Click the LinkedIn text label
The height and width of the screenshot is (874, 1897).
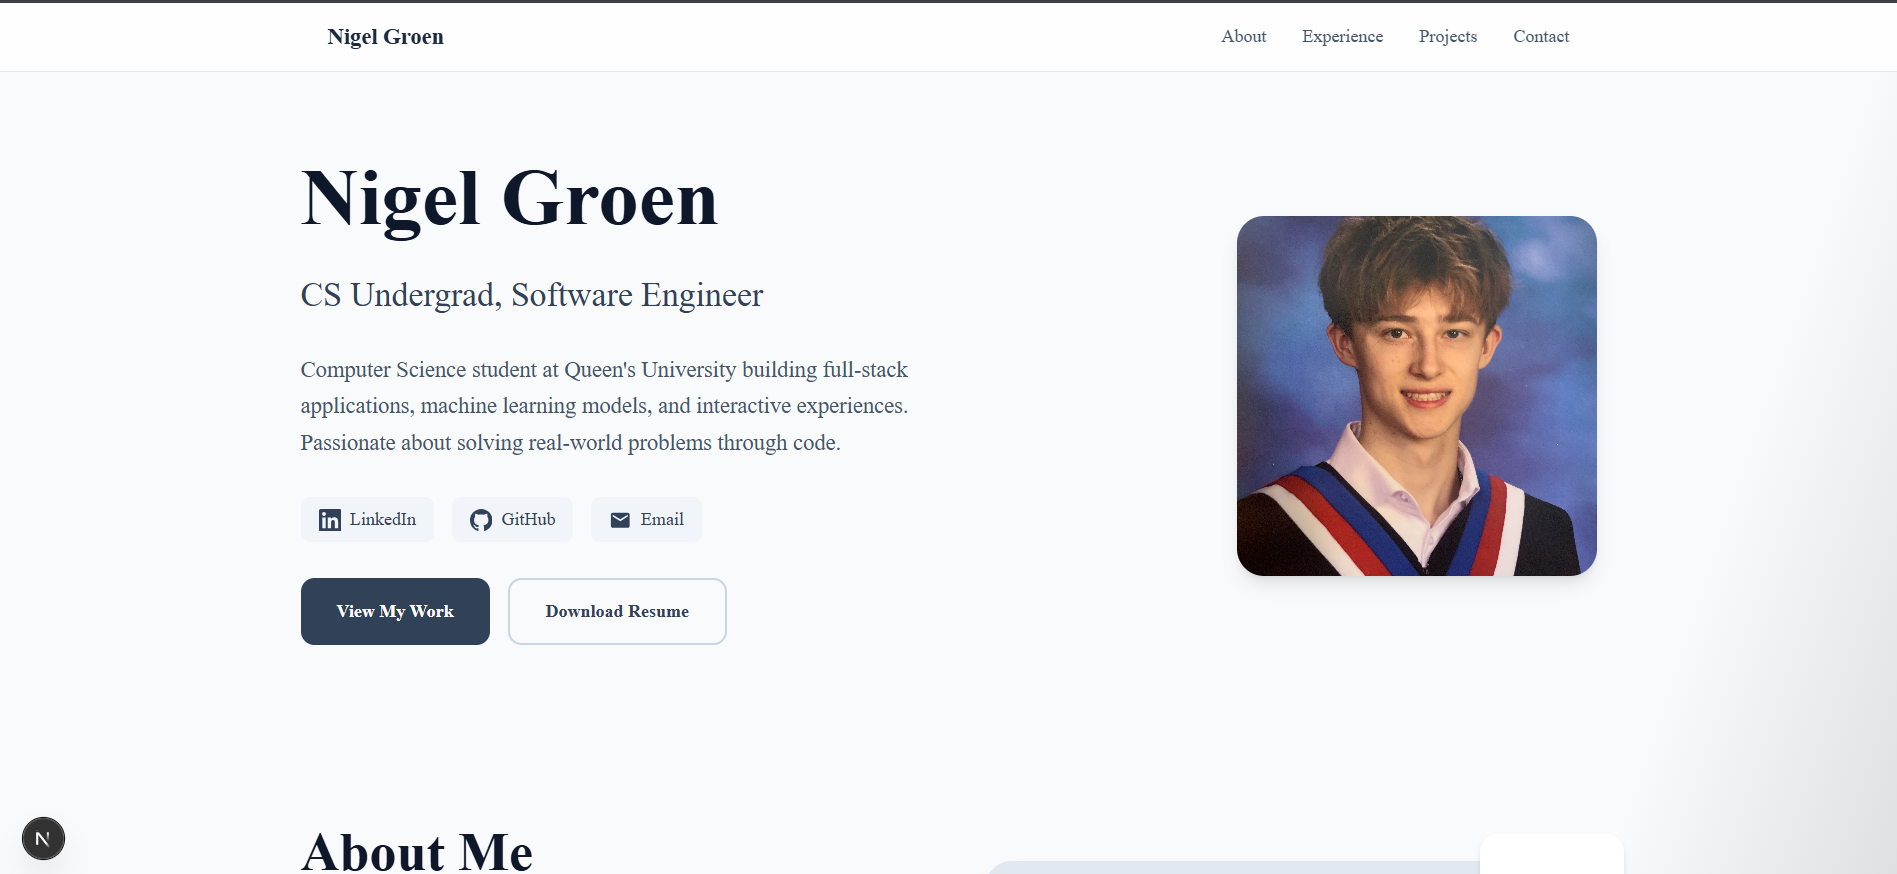pyautogui.click(x=383, y=519)
